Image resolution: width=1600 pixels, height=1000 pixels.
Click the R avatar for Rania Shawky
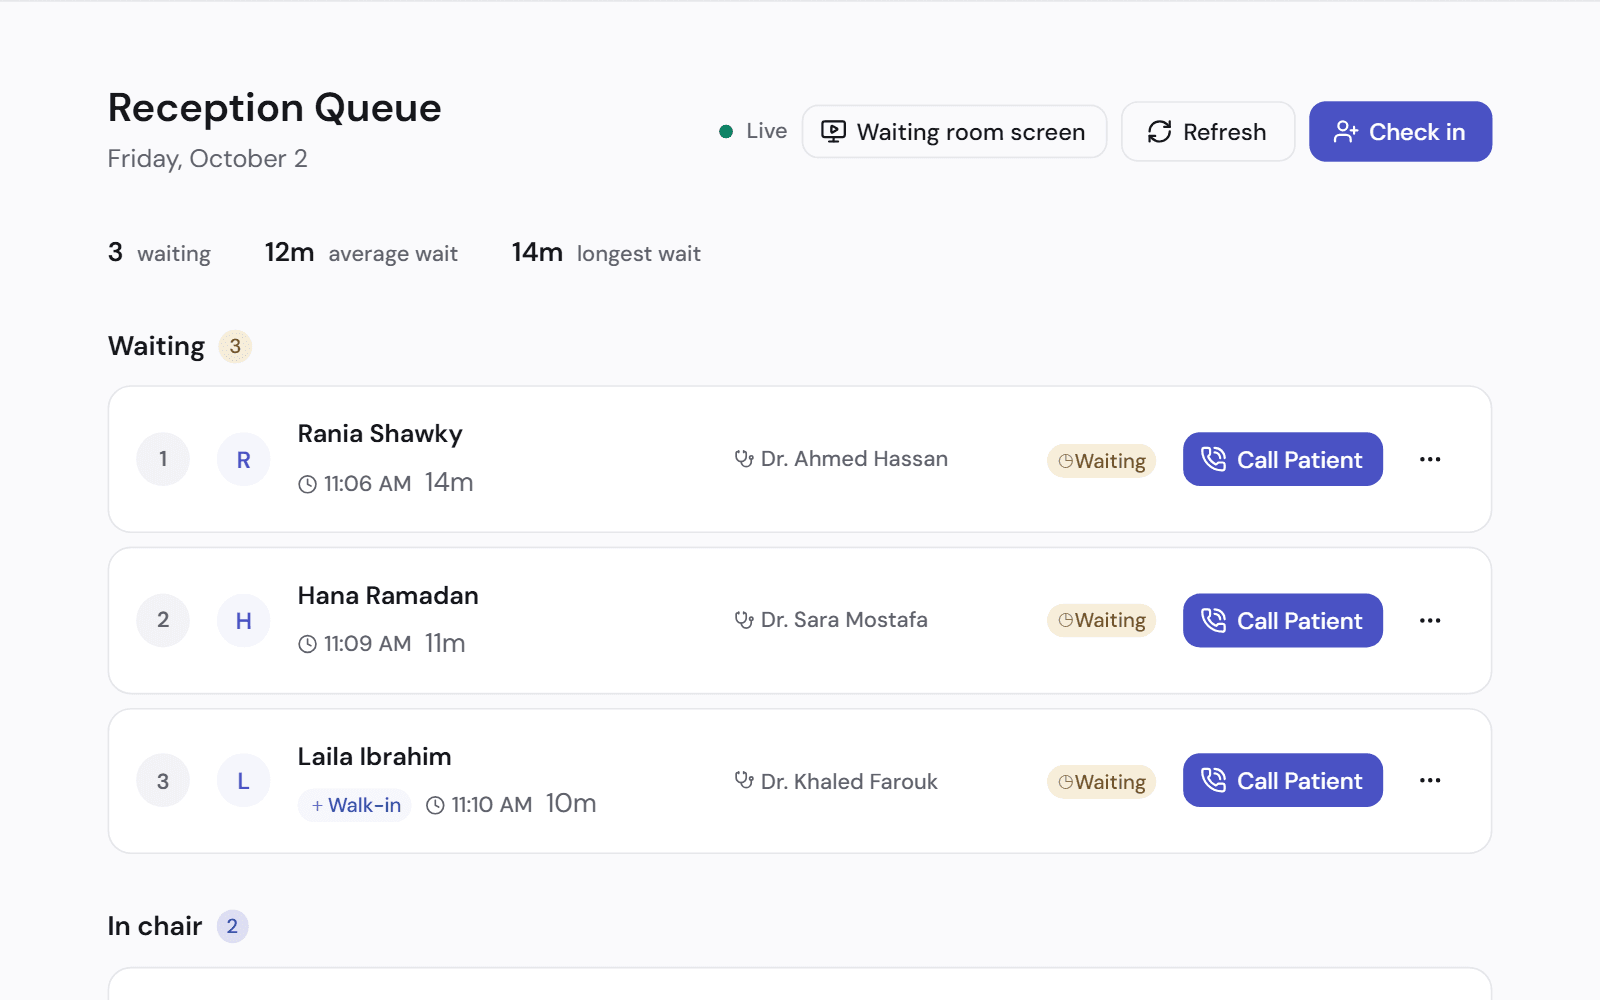[243, 460]
